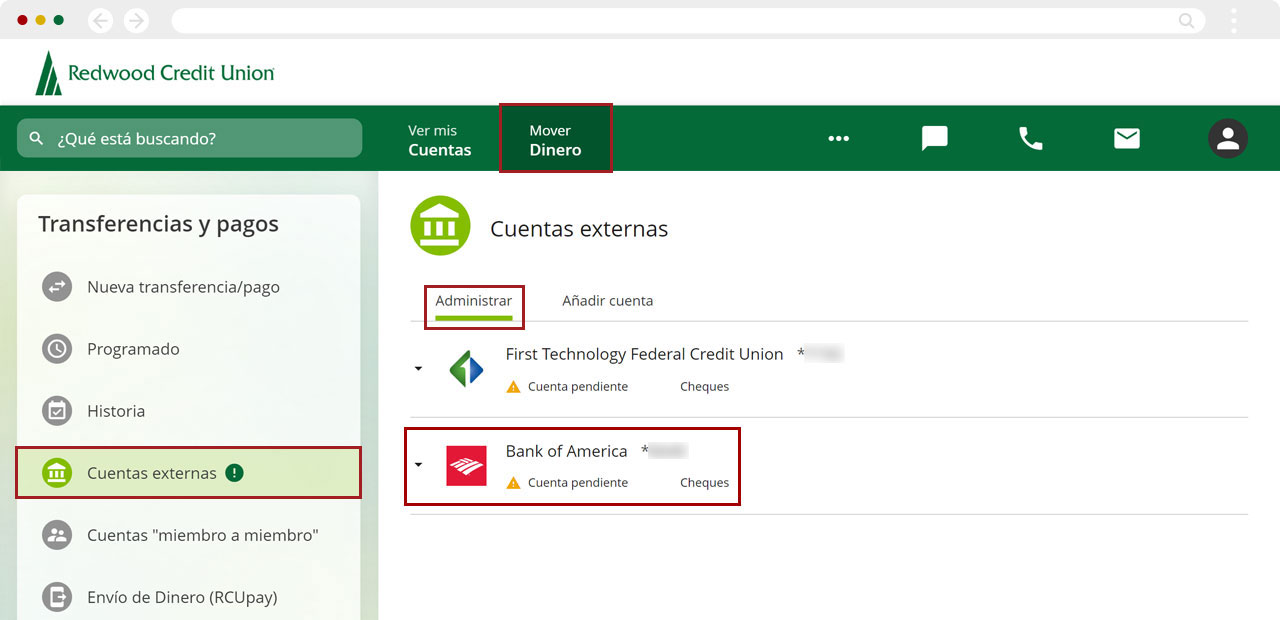Click the large green bank icon in header

pyautogui.click(x=440, y=226)
